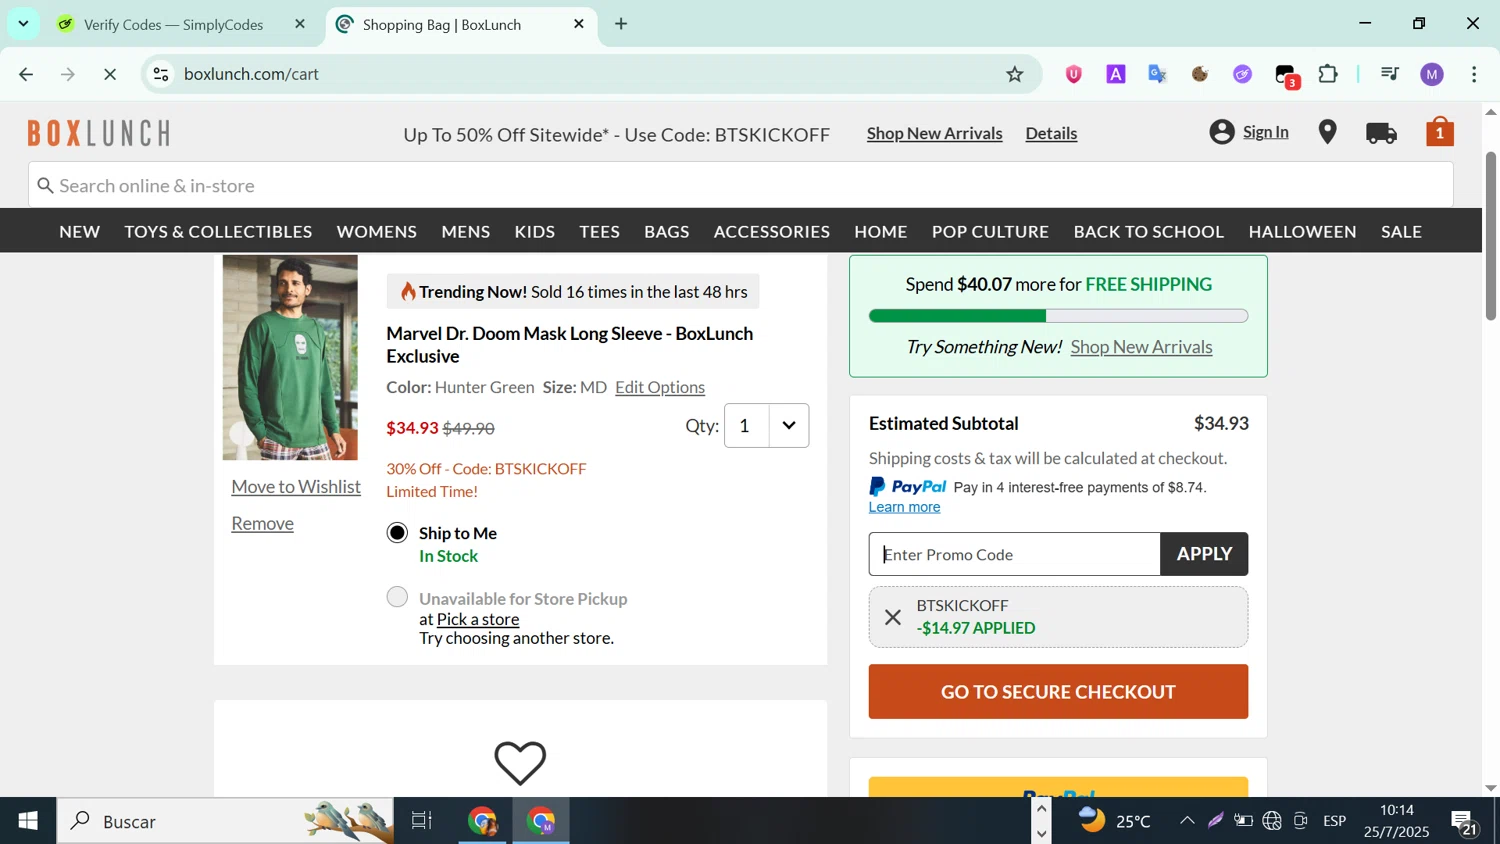The height and width of the screenshot is (844, 1500).
Task: Click GO TO SECURE CHECKOUT button
Action: 1058,692
